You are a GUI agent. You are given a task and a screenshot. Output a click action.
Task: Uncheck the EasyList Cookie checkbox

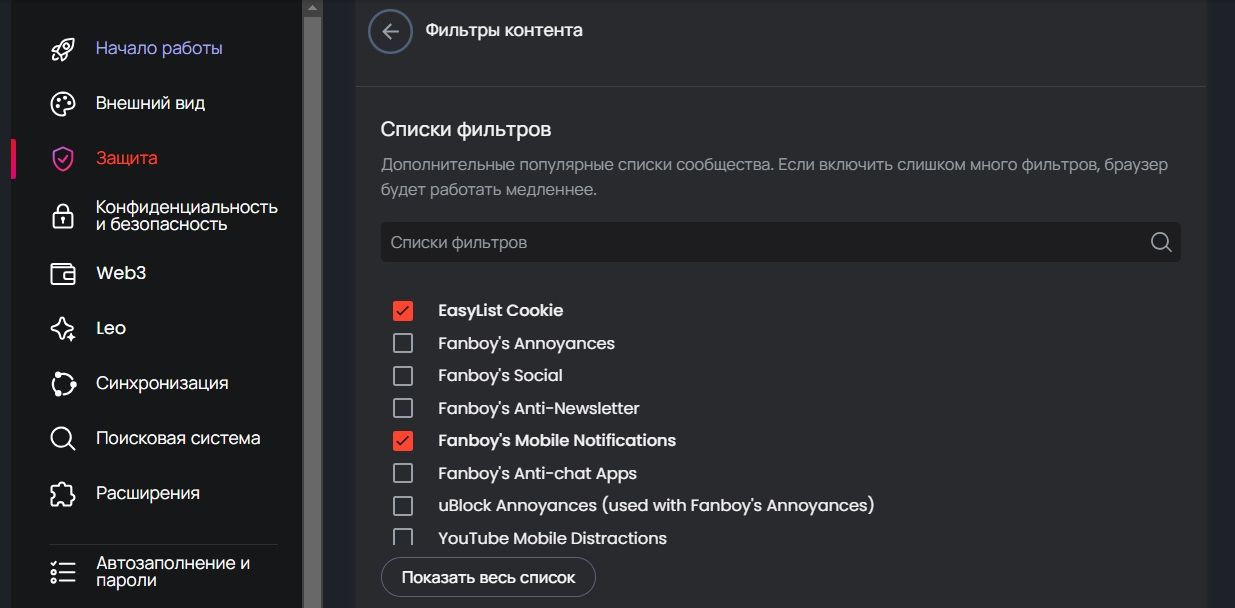(403, 311)
